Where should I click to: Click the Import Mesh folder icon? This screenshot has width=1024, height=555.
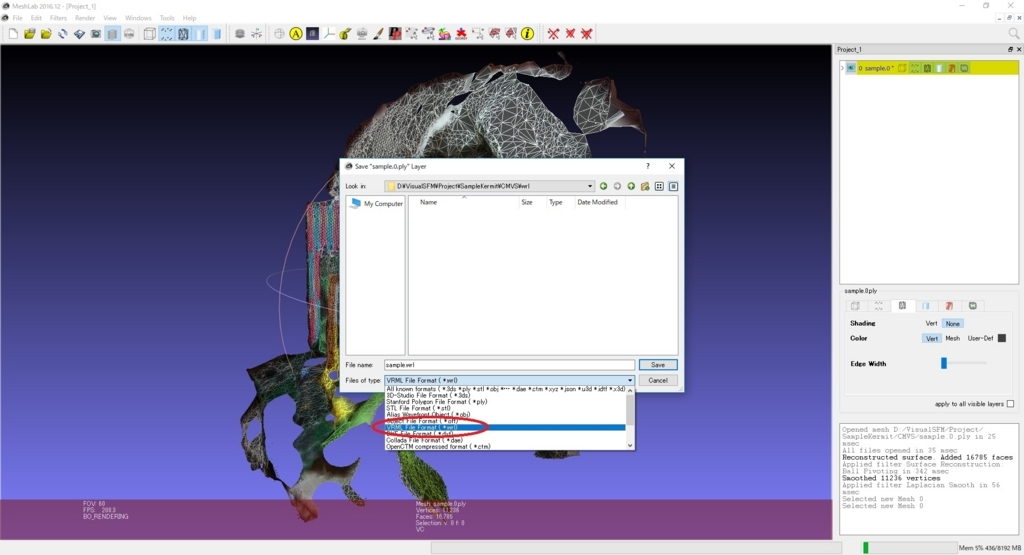46,34
